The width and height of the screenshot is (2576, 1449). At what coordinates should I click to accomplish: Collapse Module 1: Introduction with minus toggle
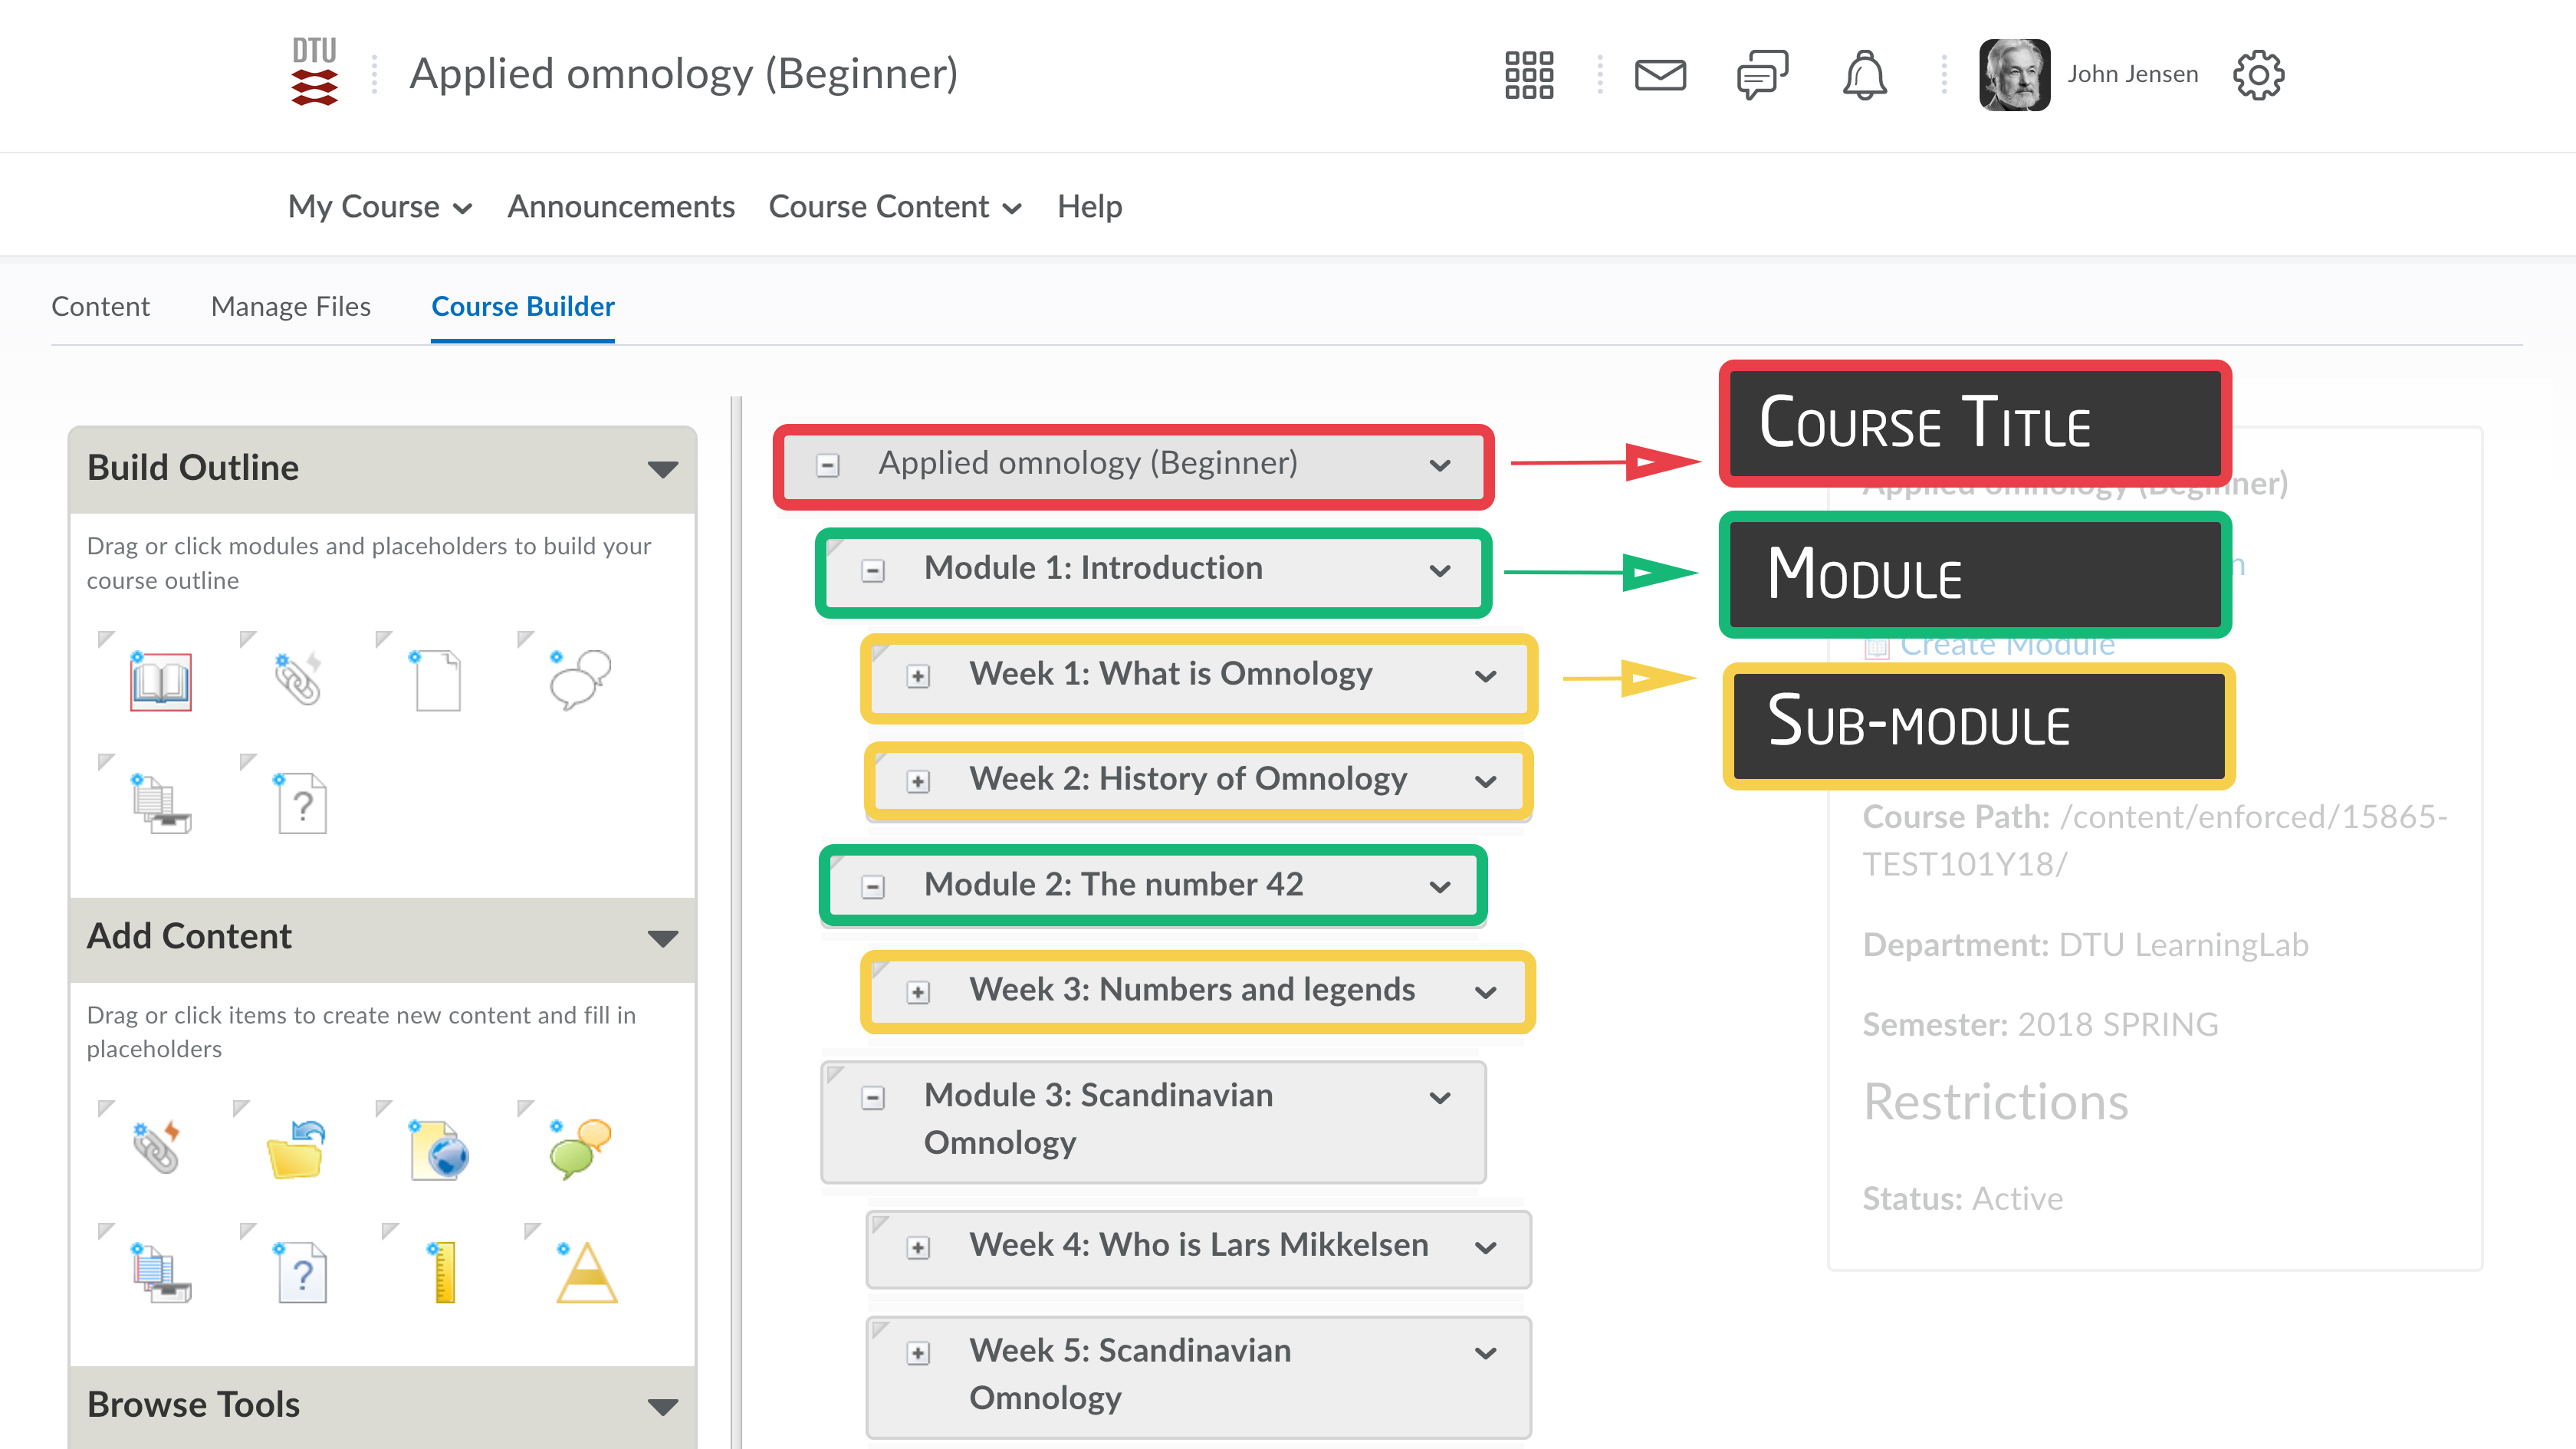pos(873,570)
